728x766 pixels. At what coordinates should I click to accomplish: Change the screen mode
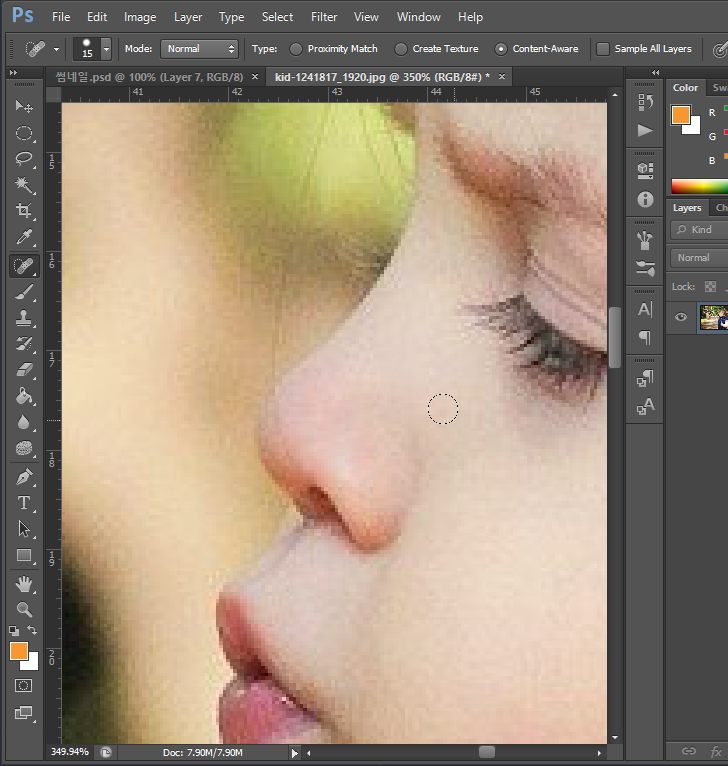pyautogui.click(x=23, y=713)
